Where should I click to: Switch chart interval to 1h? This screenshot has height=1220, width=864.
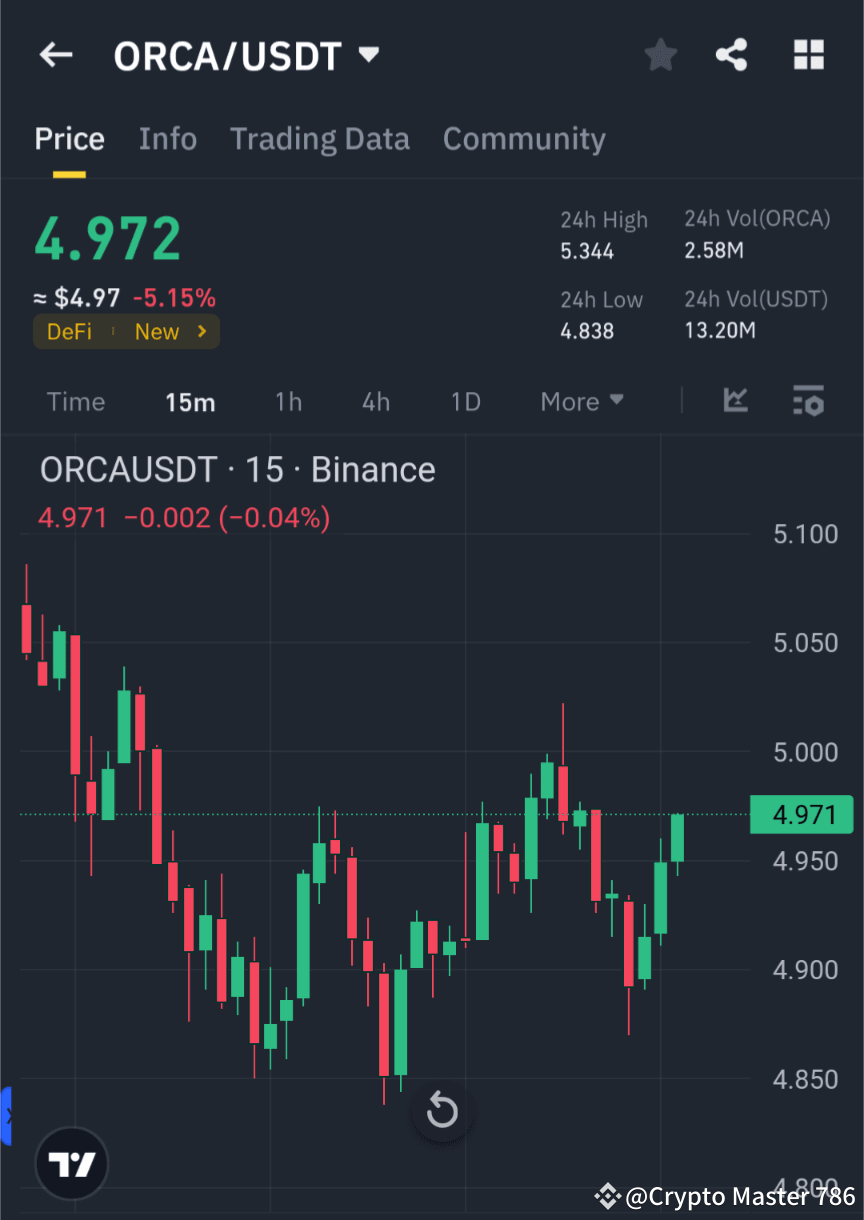pyautogui.click(x=288, y=401)
